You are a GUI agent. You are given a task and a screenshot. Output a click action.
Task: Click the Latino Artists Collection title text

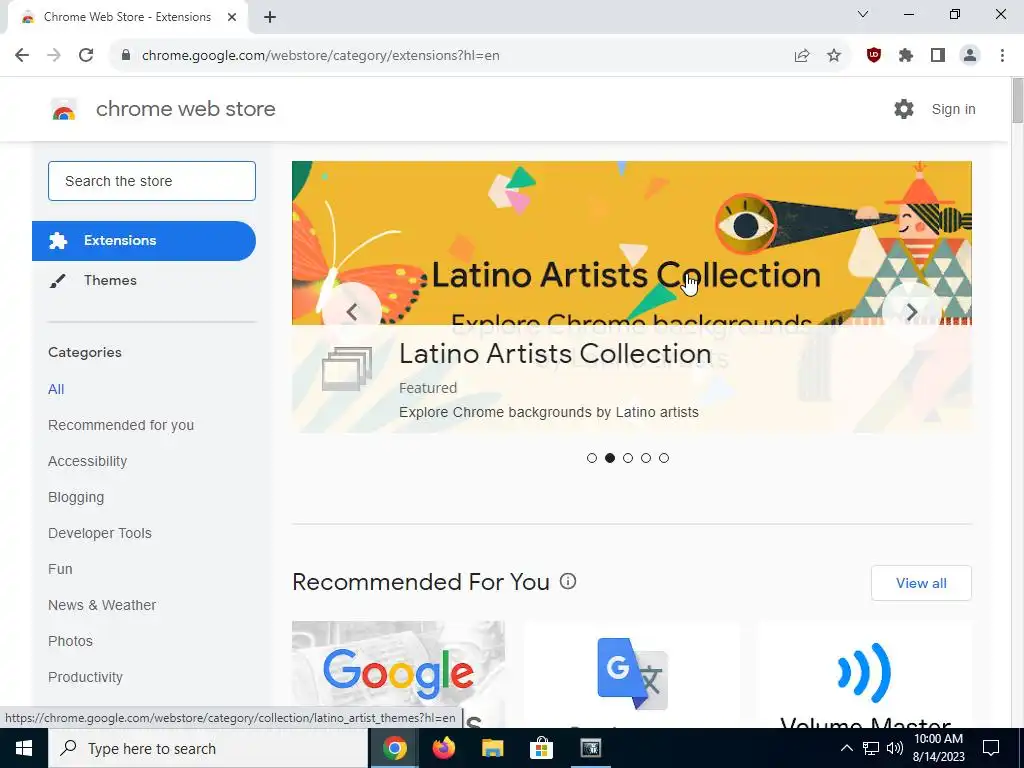pos(555,354)
